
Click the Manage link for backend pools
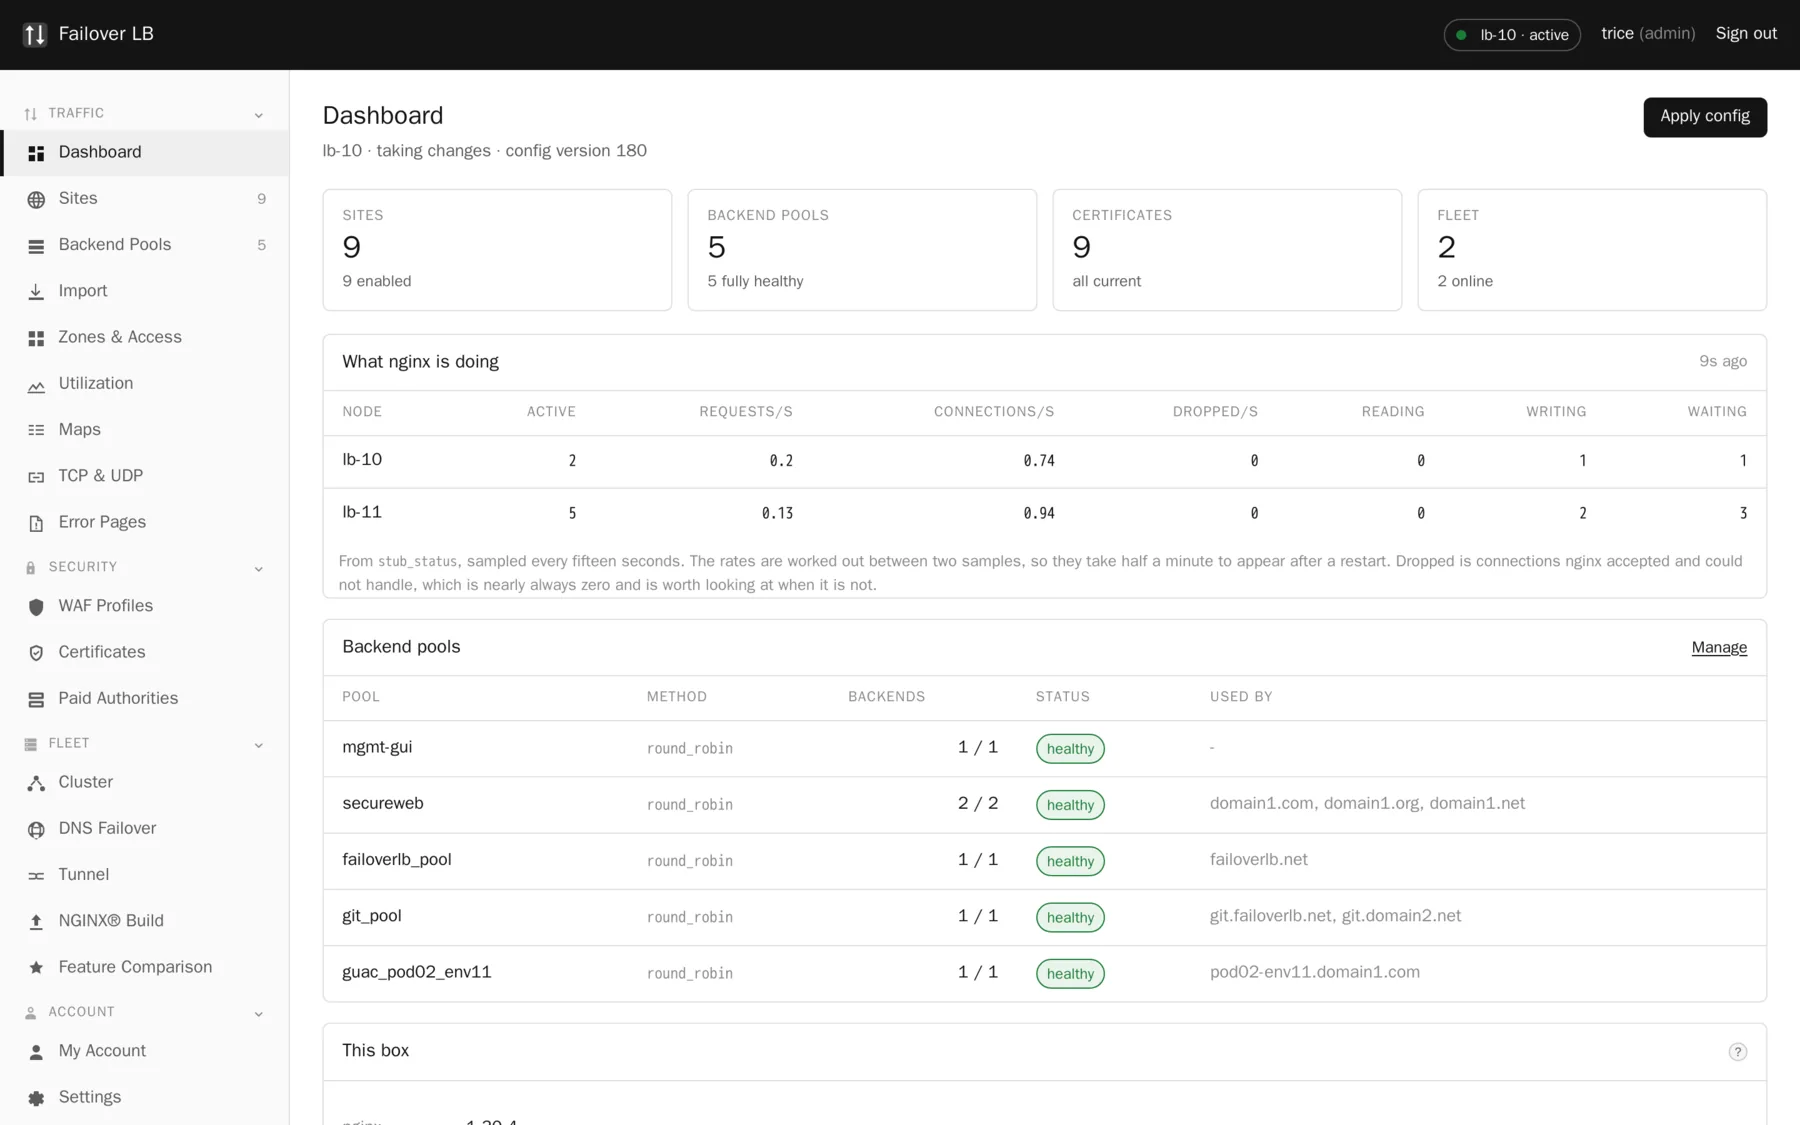tap(1719, 648)
